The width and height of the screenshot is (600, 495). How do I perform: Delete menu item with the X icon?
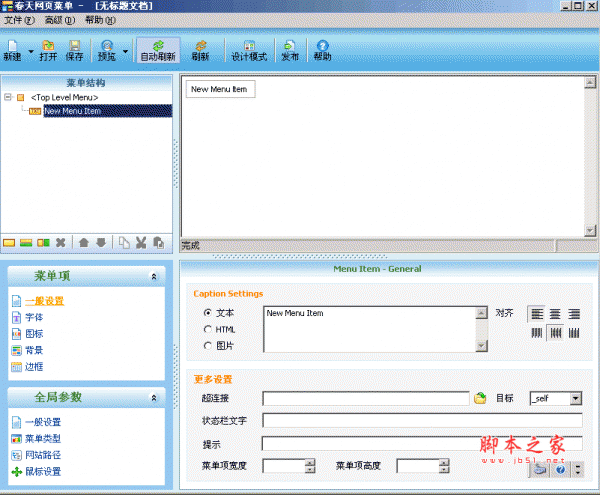[61, 242]
